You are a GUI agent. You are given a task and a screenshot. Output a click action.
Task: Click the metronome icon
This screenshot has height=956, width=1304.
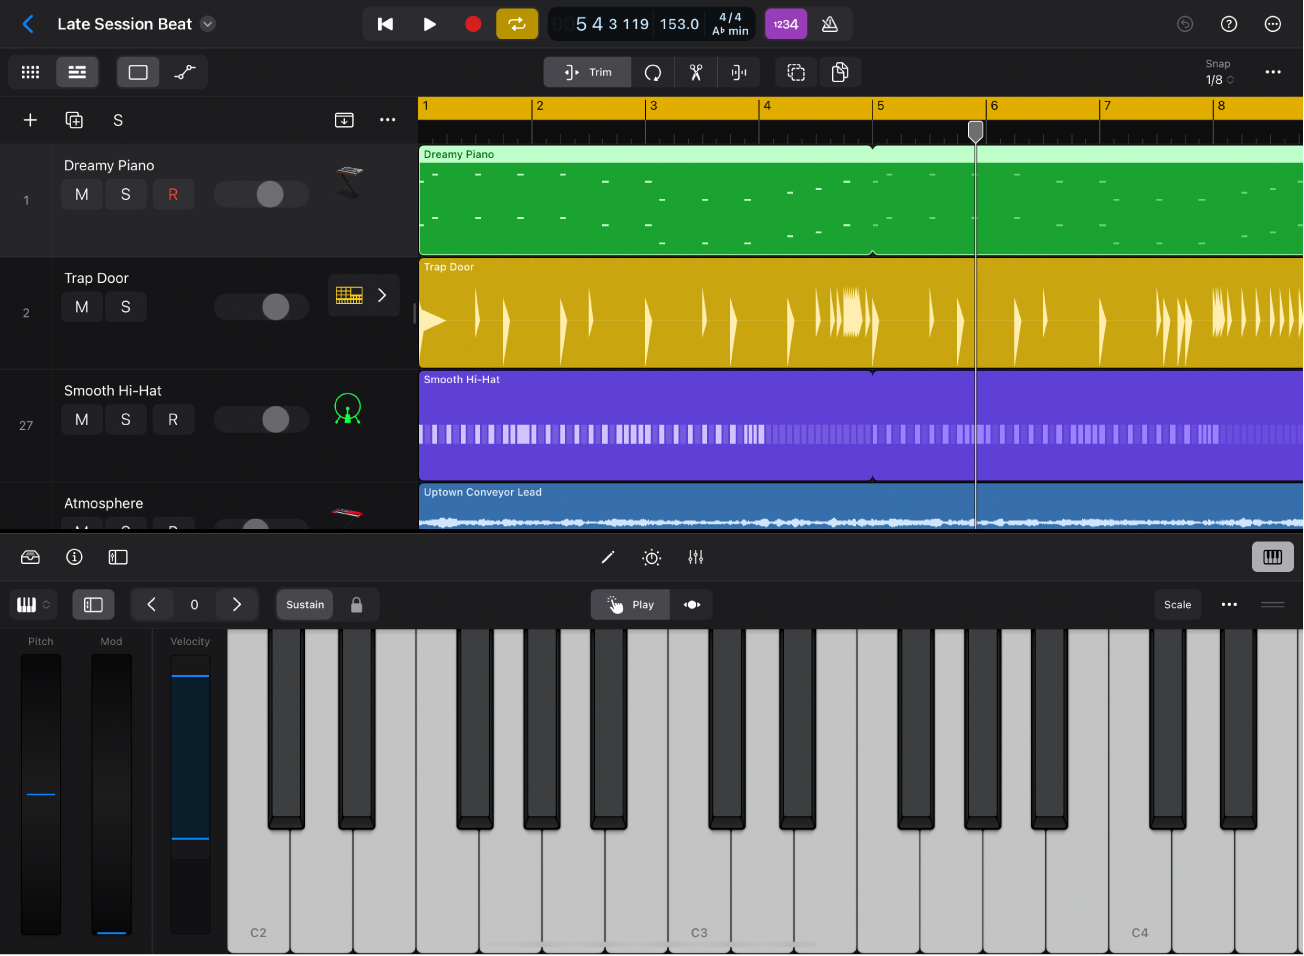pyautogui.click(x=831, y=24)
